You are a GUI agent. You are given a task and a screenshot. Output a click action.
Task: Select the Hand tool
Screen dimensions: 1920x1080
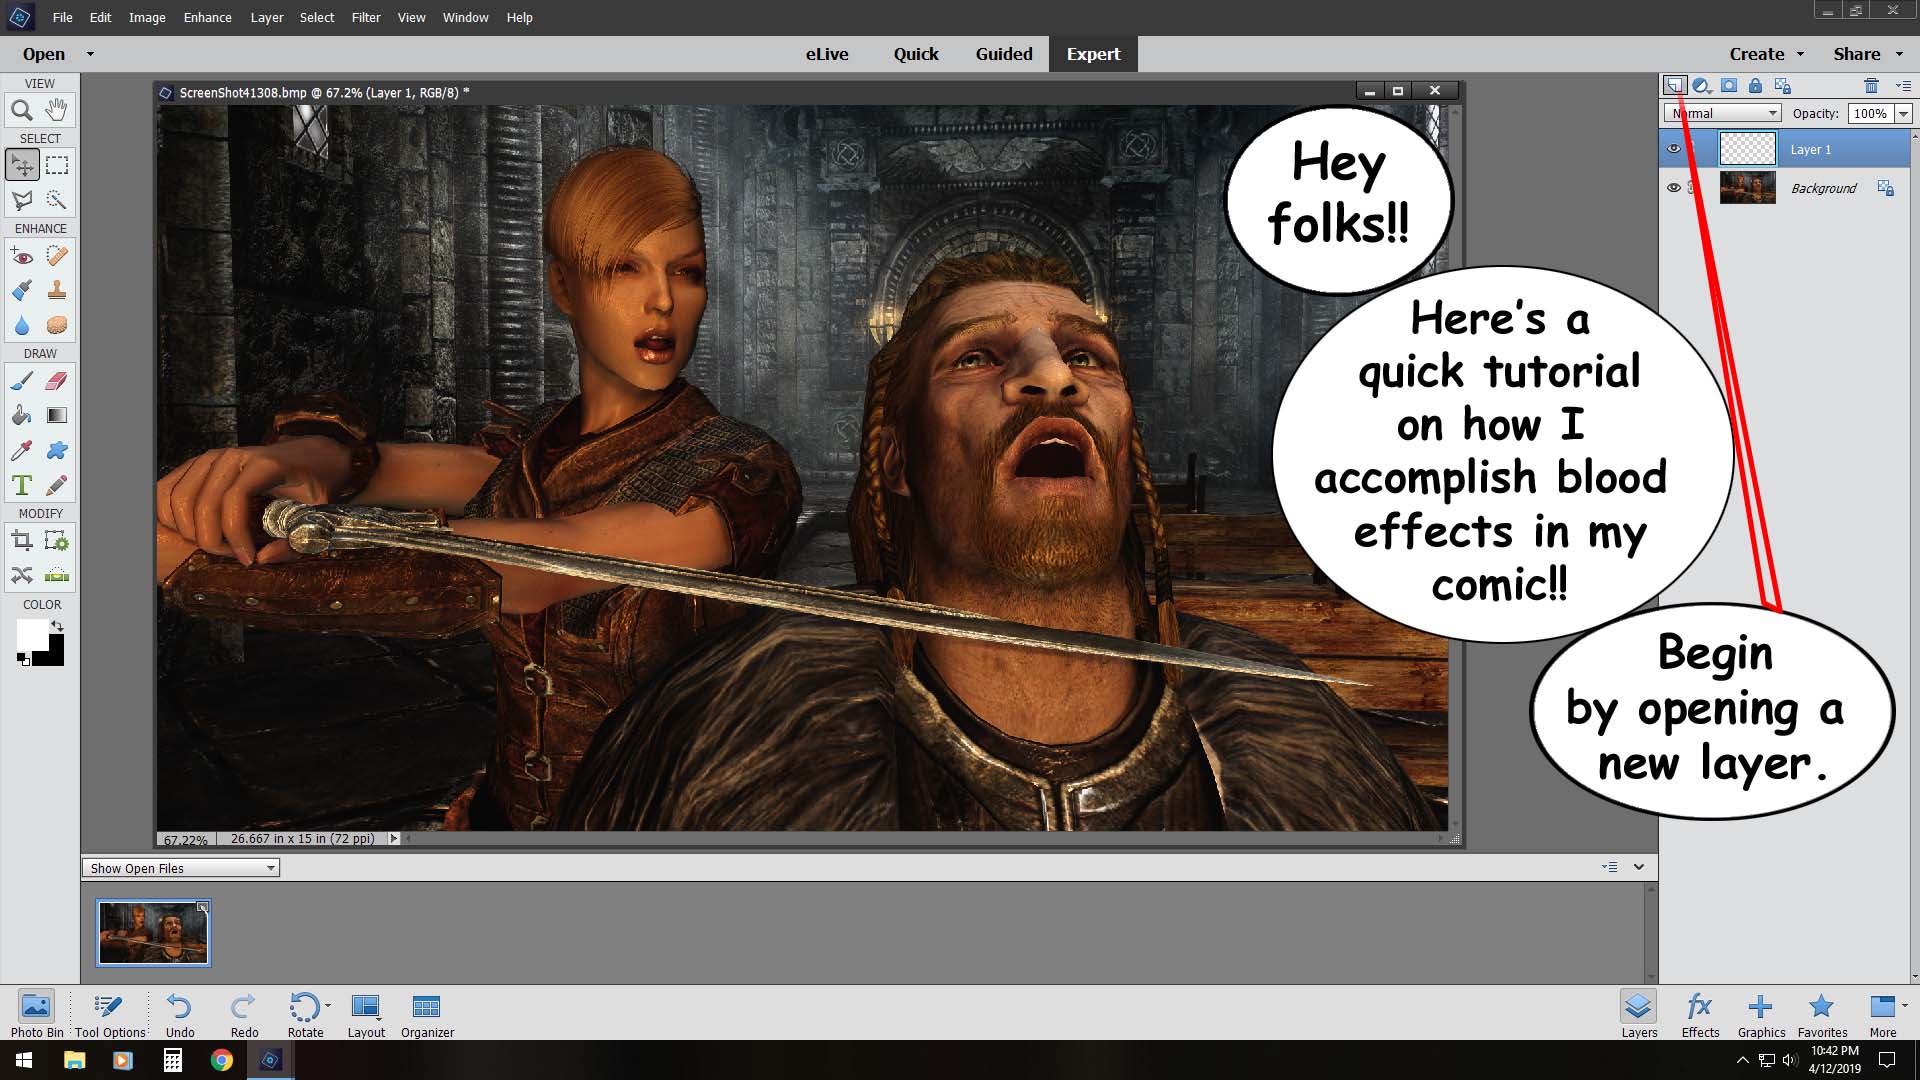click(x=57, y=110)
